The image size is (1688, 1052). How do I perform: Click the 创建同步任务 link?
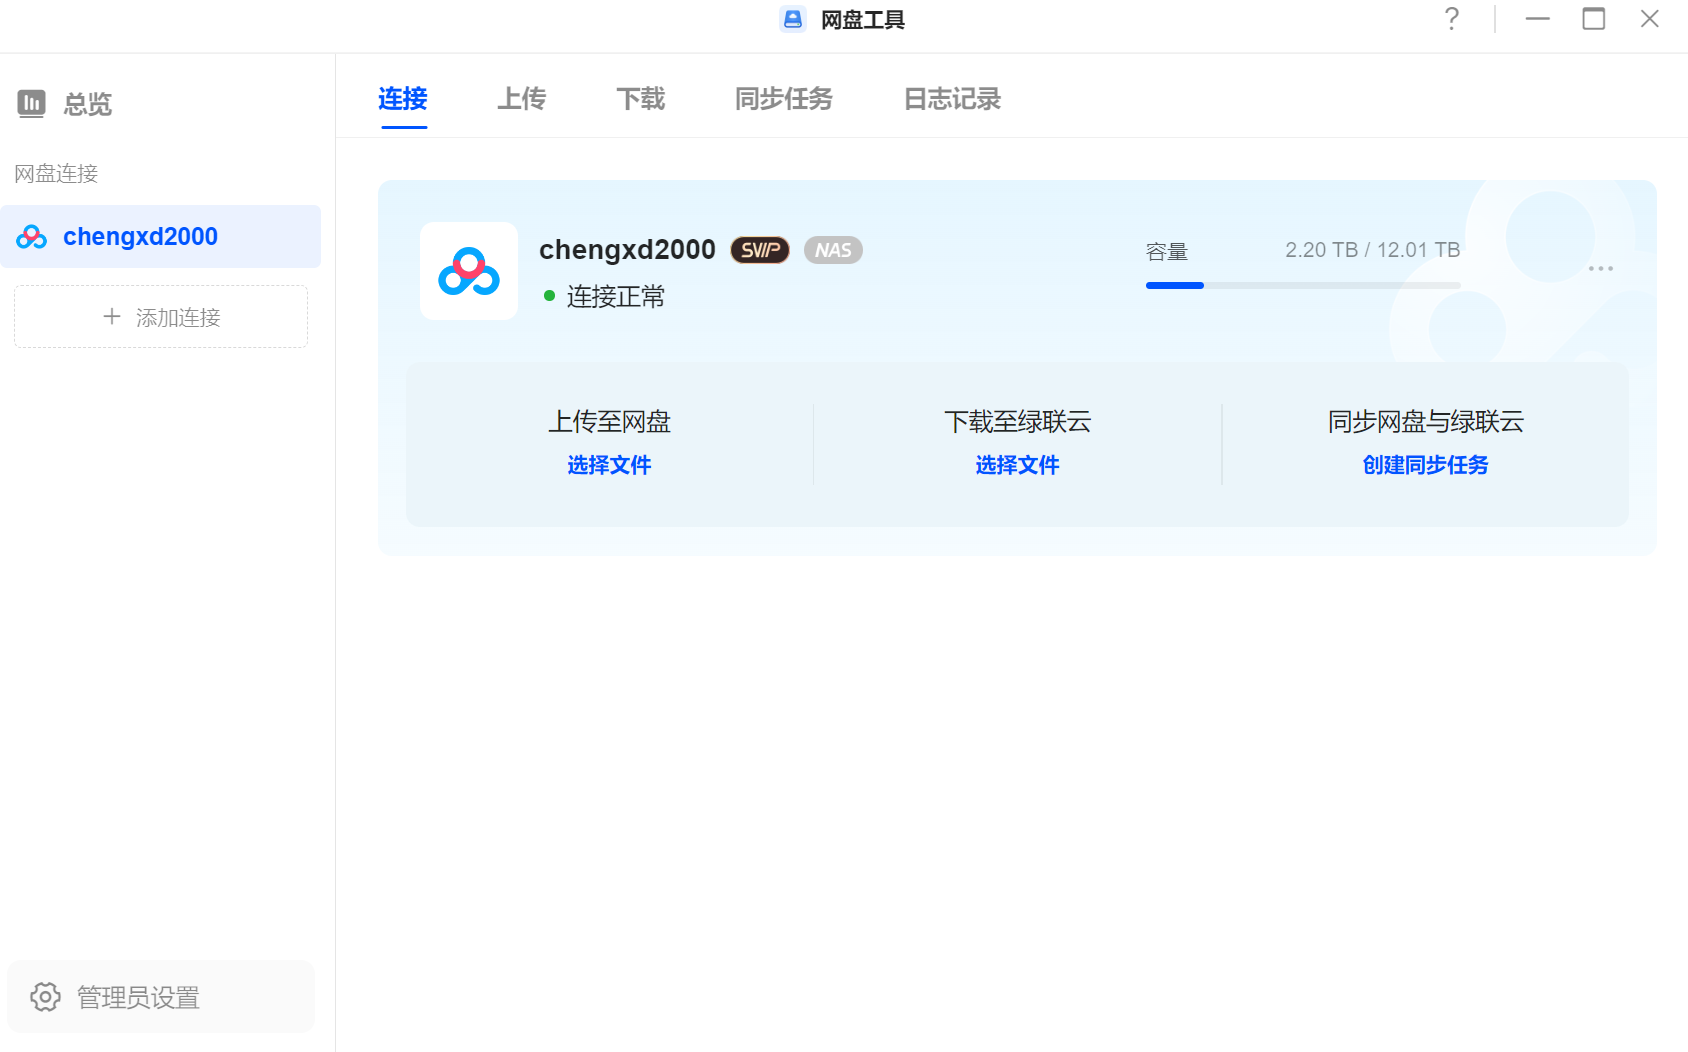point(1425,465)
